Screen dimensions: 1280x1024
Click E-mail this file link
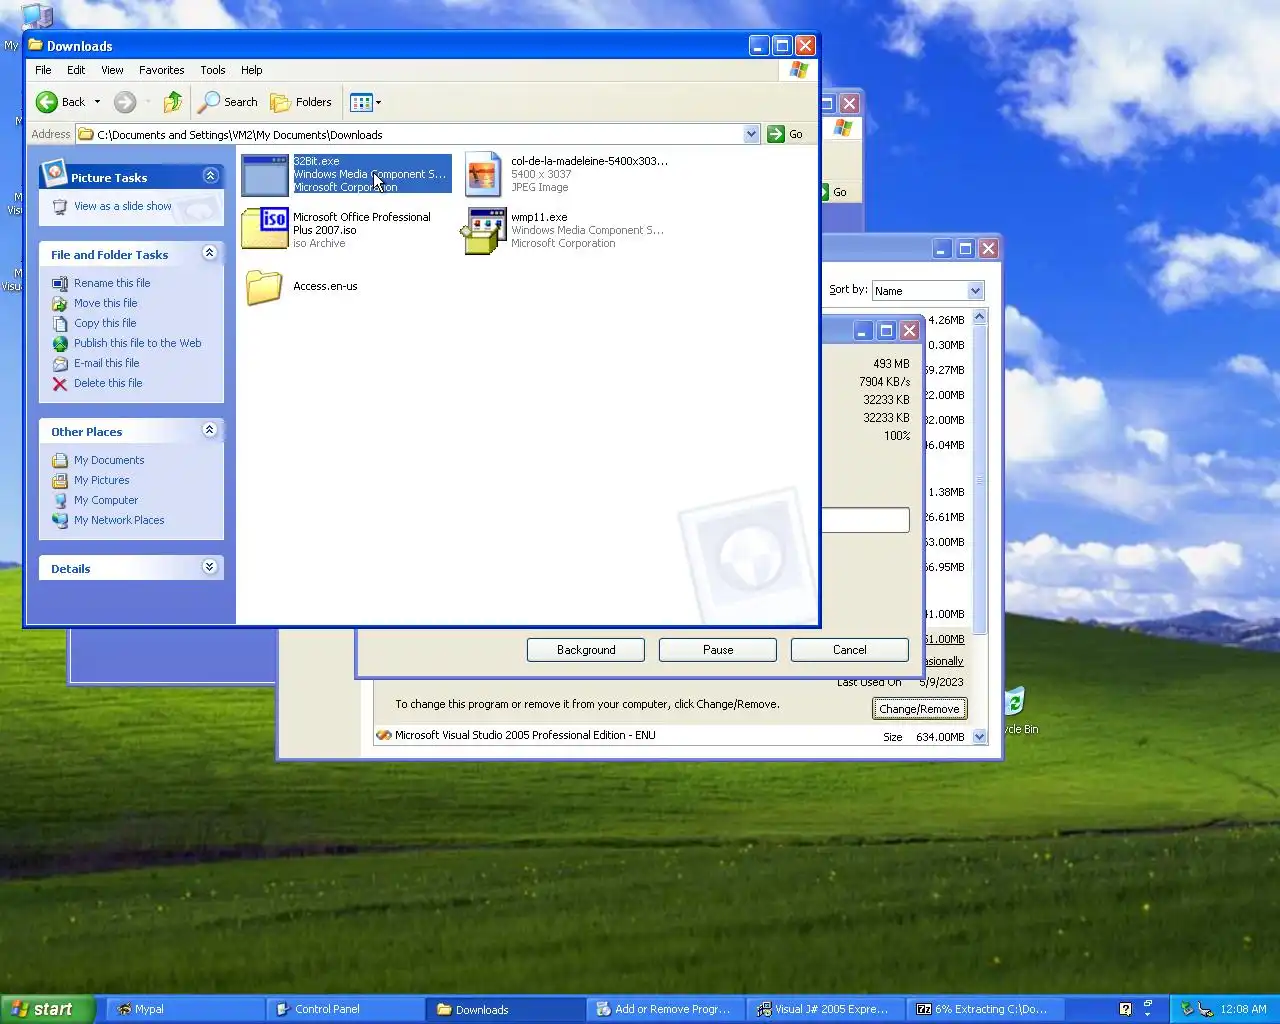(x=106, y=363)
